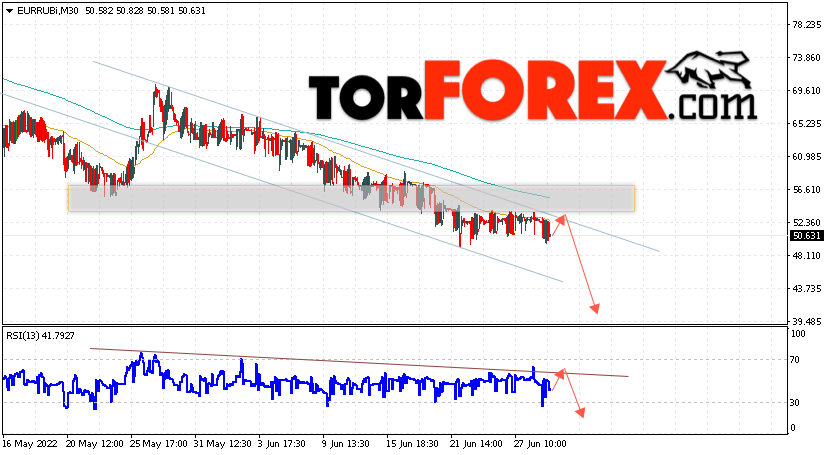
Task: Click the EURRUBi,M30 symbol label
Action: (48, 11)
